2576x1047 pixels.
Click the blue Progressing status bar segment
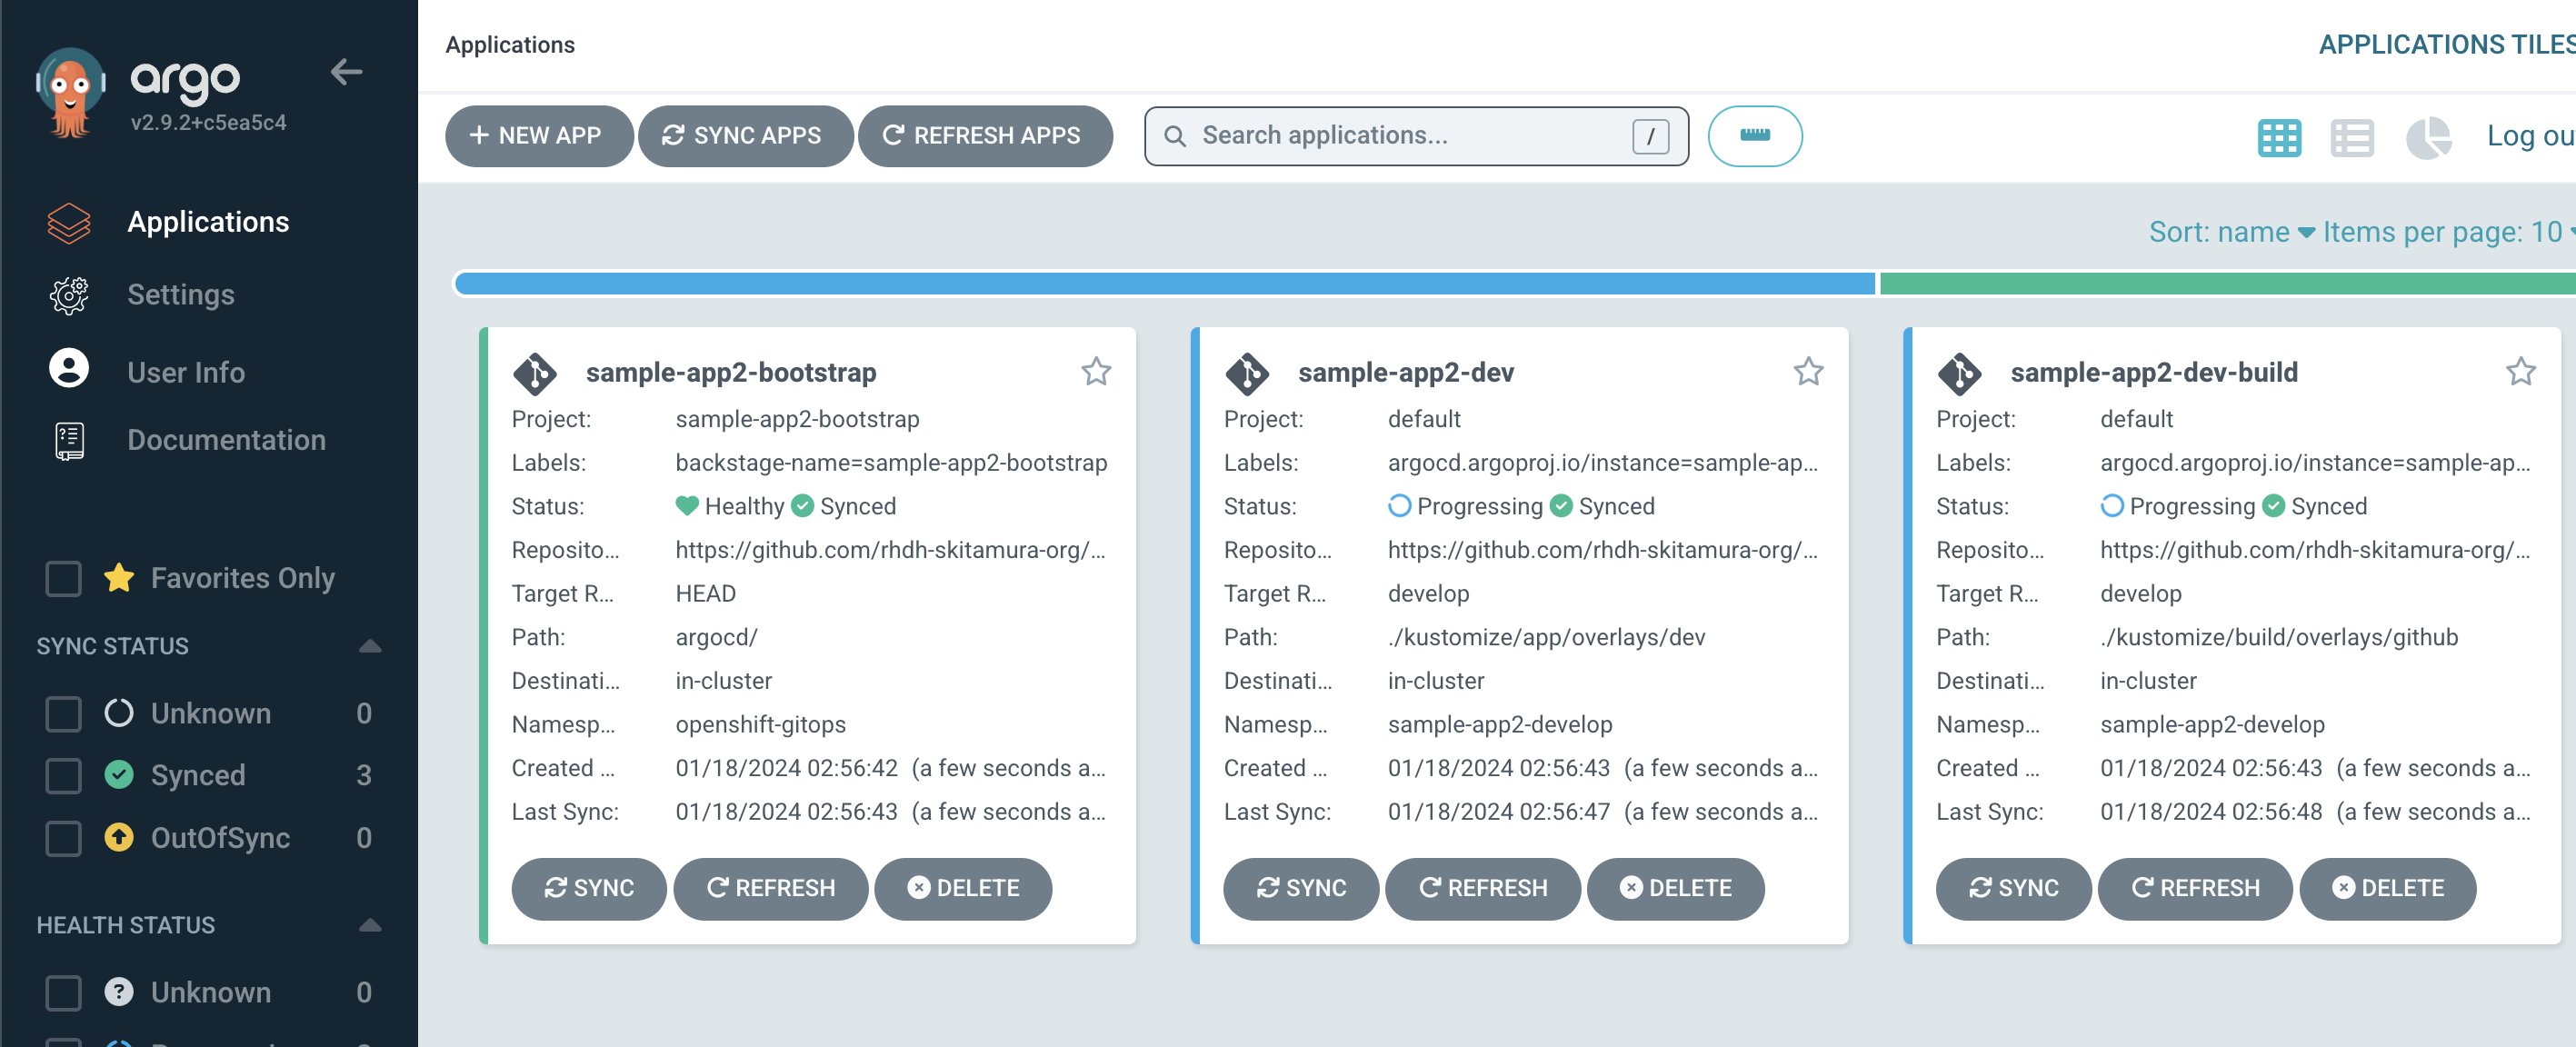1164,284
